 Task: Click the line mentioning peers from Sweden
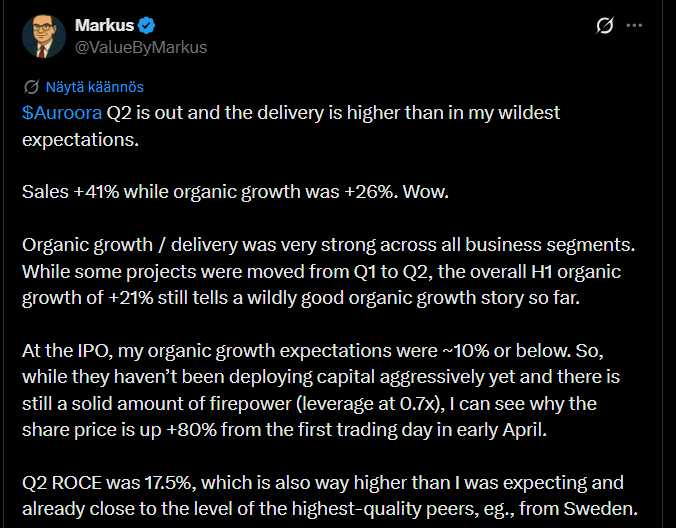330,509
